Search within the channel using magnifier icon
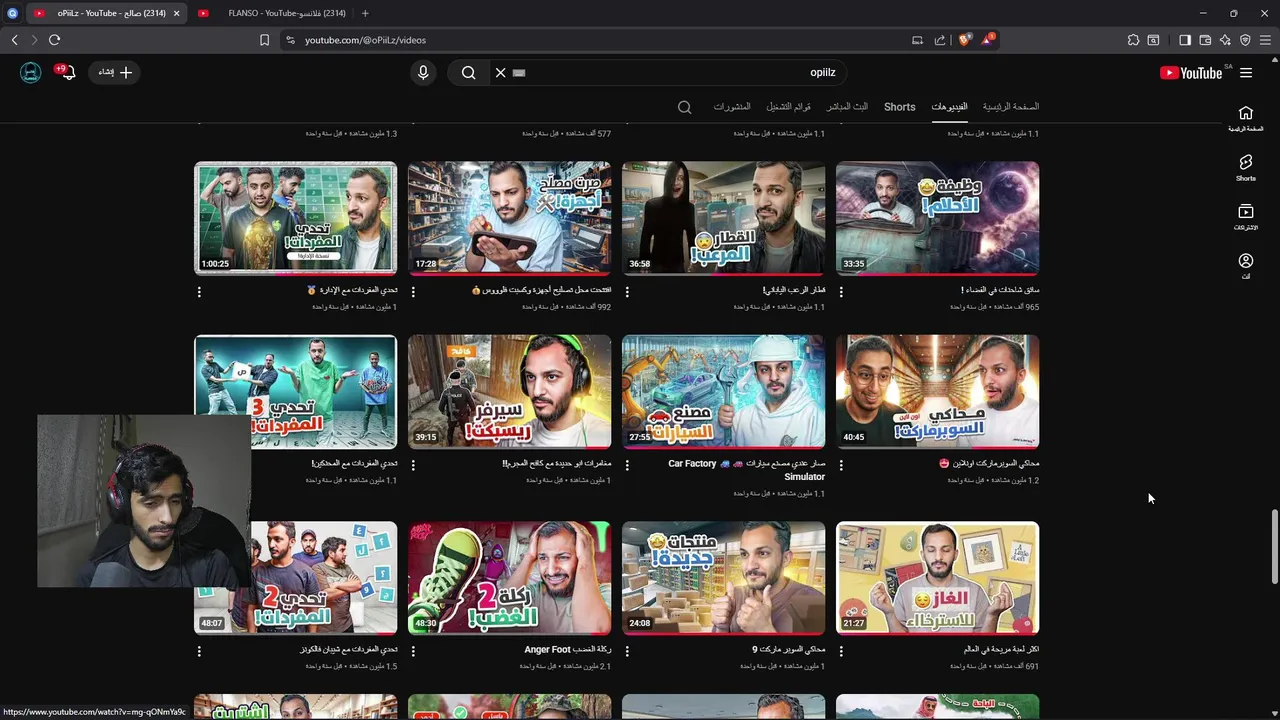Image resolution: width=1280 pixels, height=720 pixels. tap(684, 107)
